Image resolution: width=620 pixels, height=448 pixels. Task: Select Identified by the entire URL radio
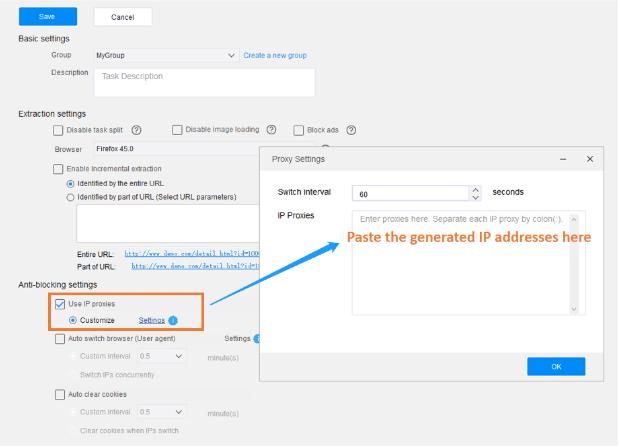(70, 184)
